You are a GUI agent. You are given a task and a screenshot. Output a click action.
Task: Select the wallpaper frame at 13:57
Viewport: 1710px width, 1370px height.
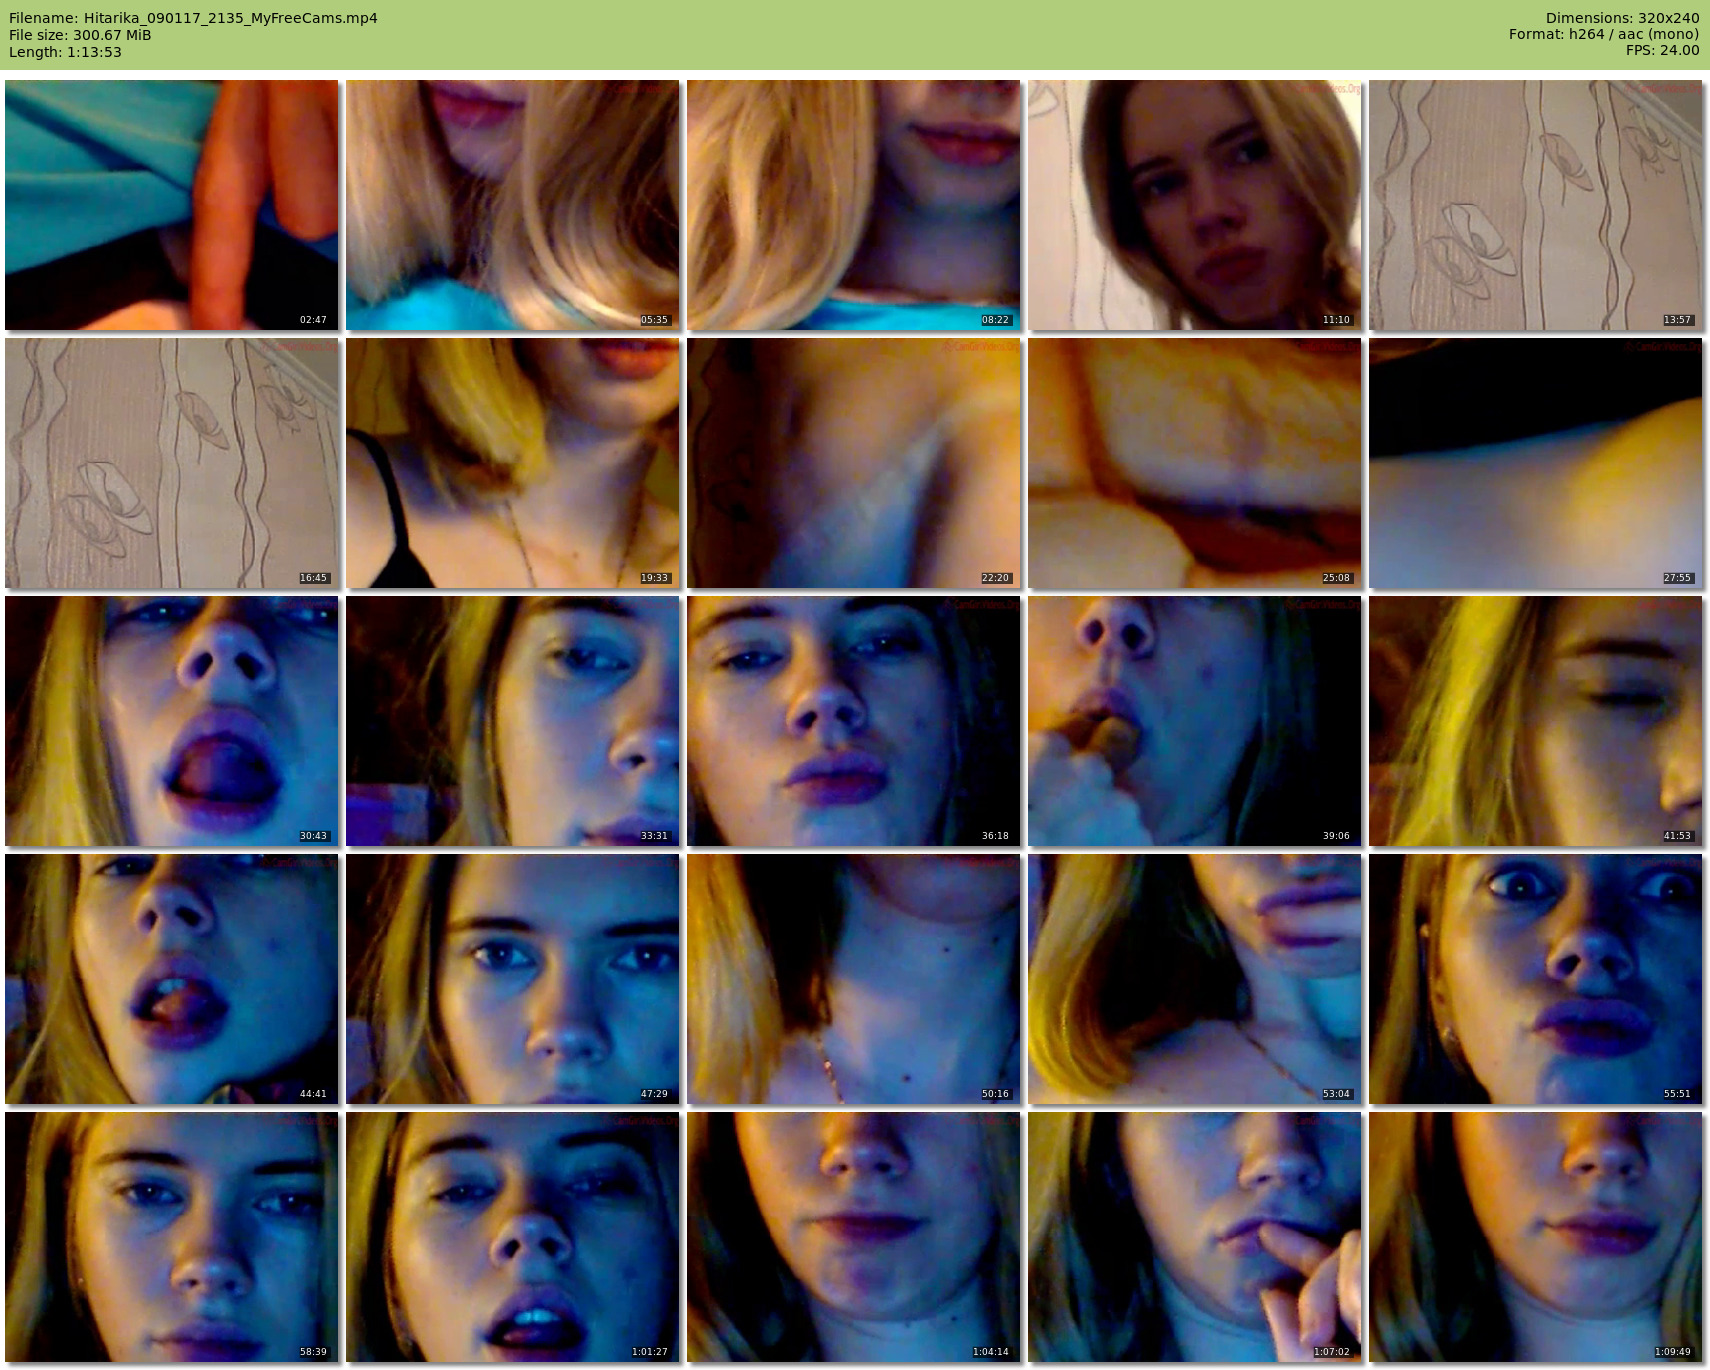1535,205
